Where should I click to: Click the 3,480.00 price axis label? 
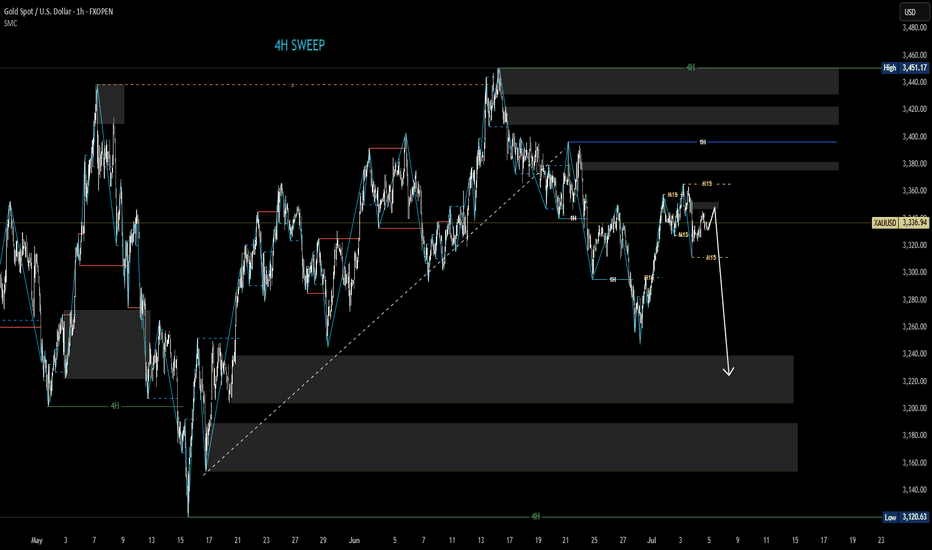pos(914,27)
